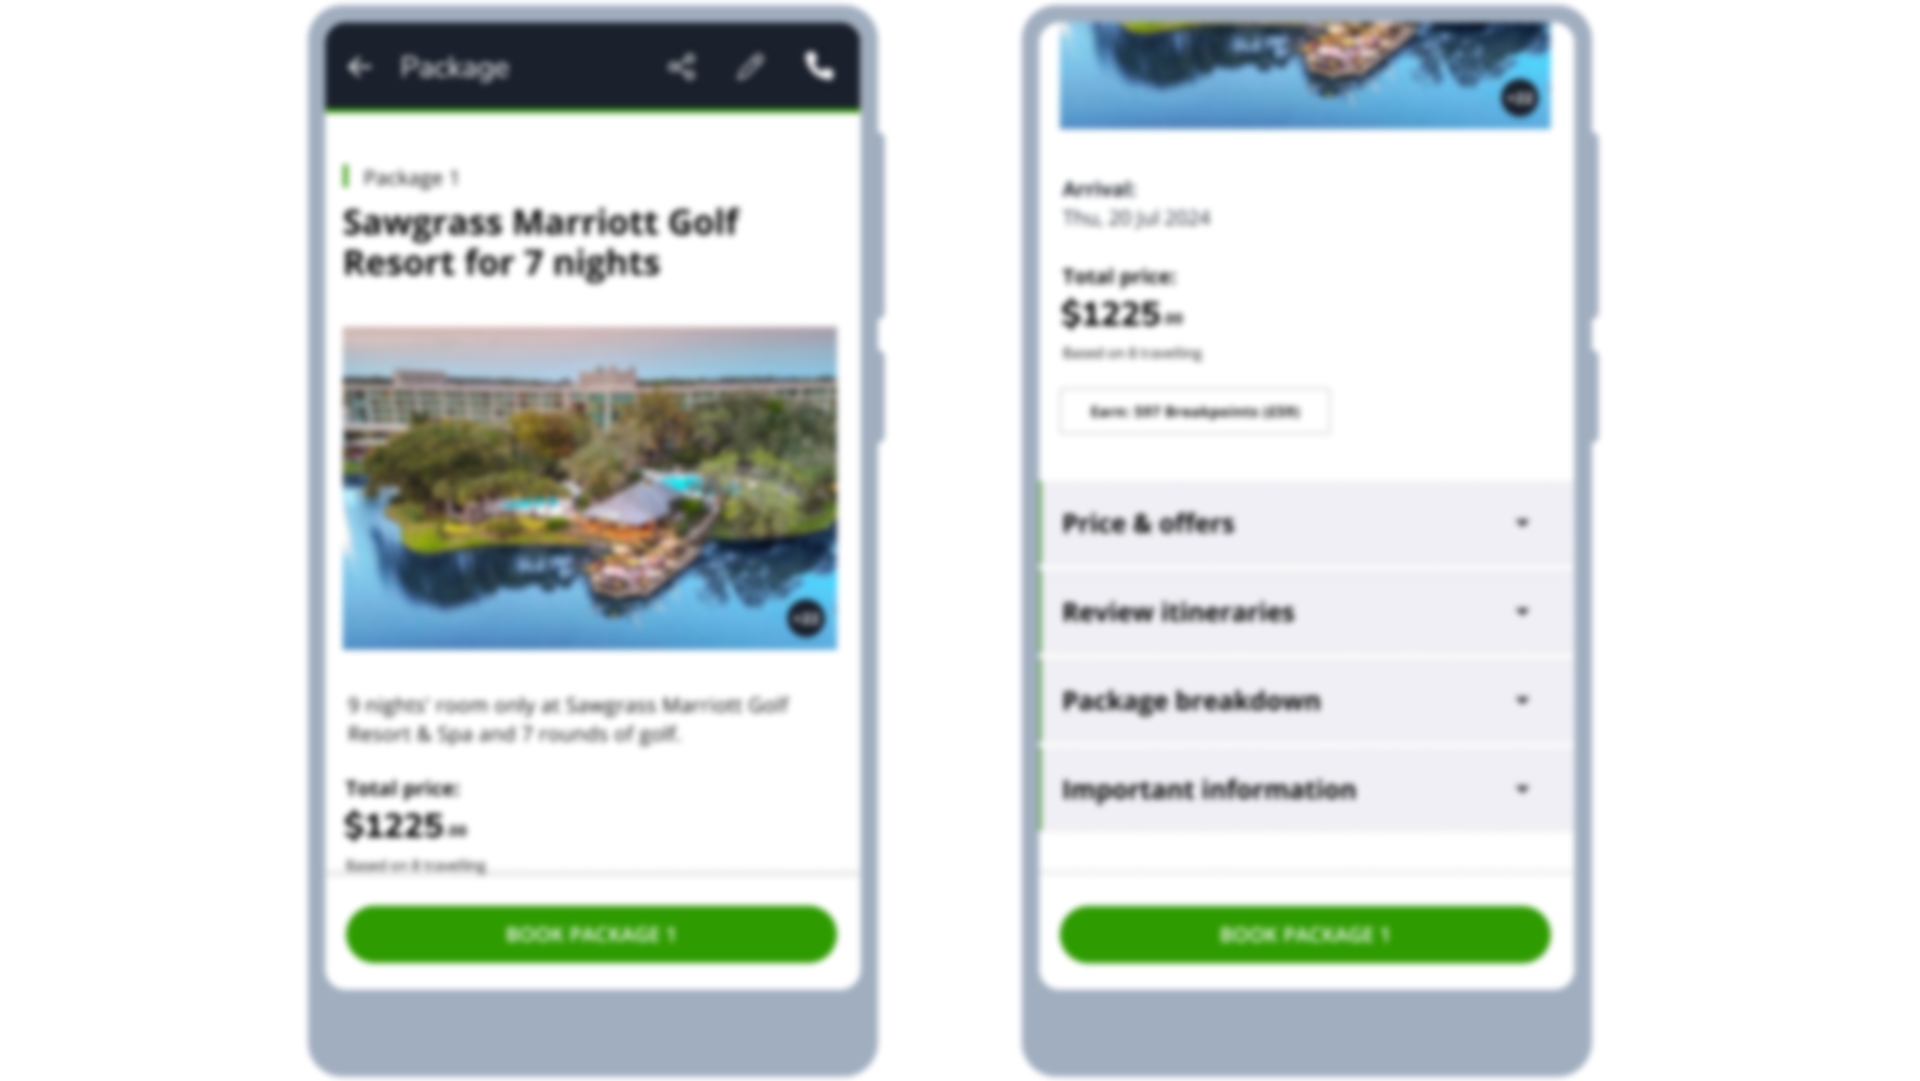The height and width of the screenshot is (1081, 1920).
Task: Open photo gallery badge on left resort image
Action: coord(806,618)
